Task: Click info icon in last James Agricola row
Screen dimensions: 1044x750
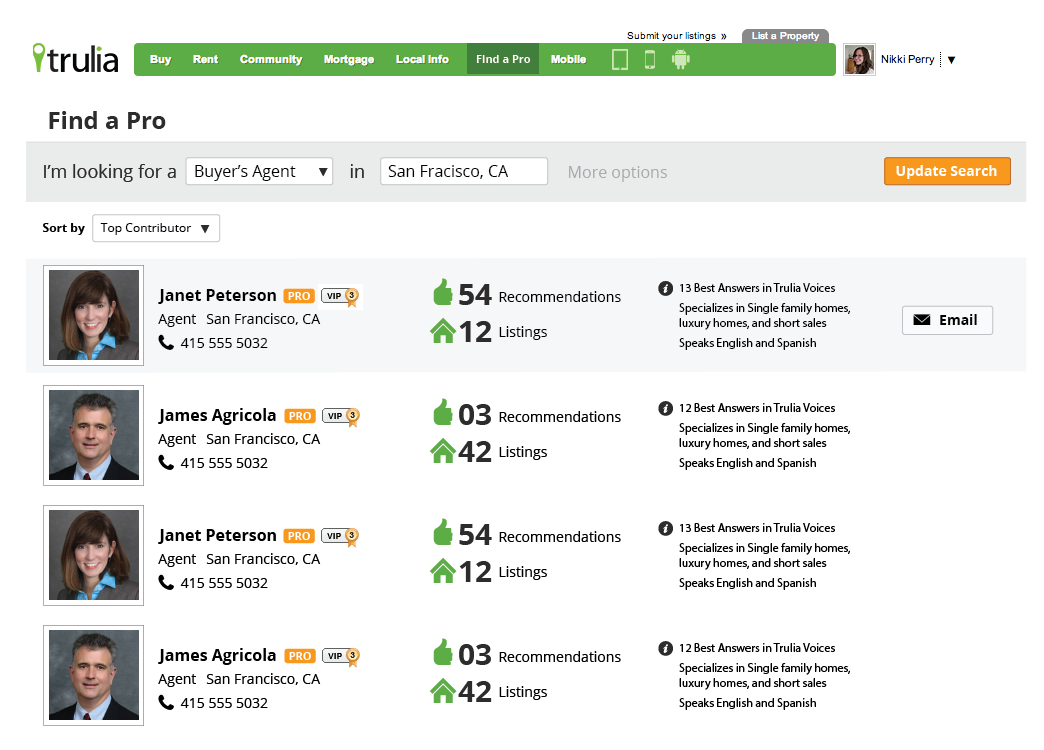Action: pyautogui.click(x=665, y=648)
